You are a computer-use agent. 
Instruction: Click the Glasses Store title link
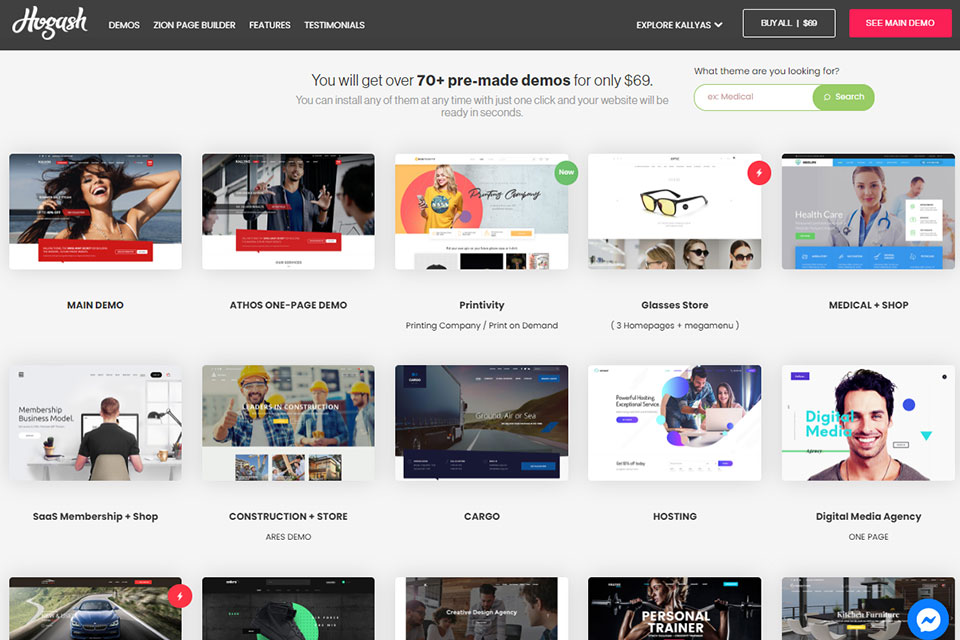tap(675, 305)
